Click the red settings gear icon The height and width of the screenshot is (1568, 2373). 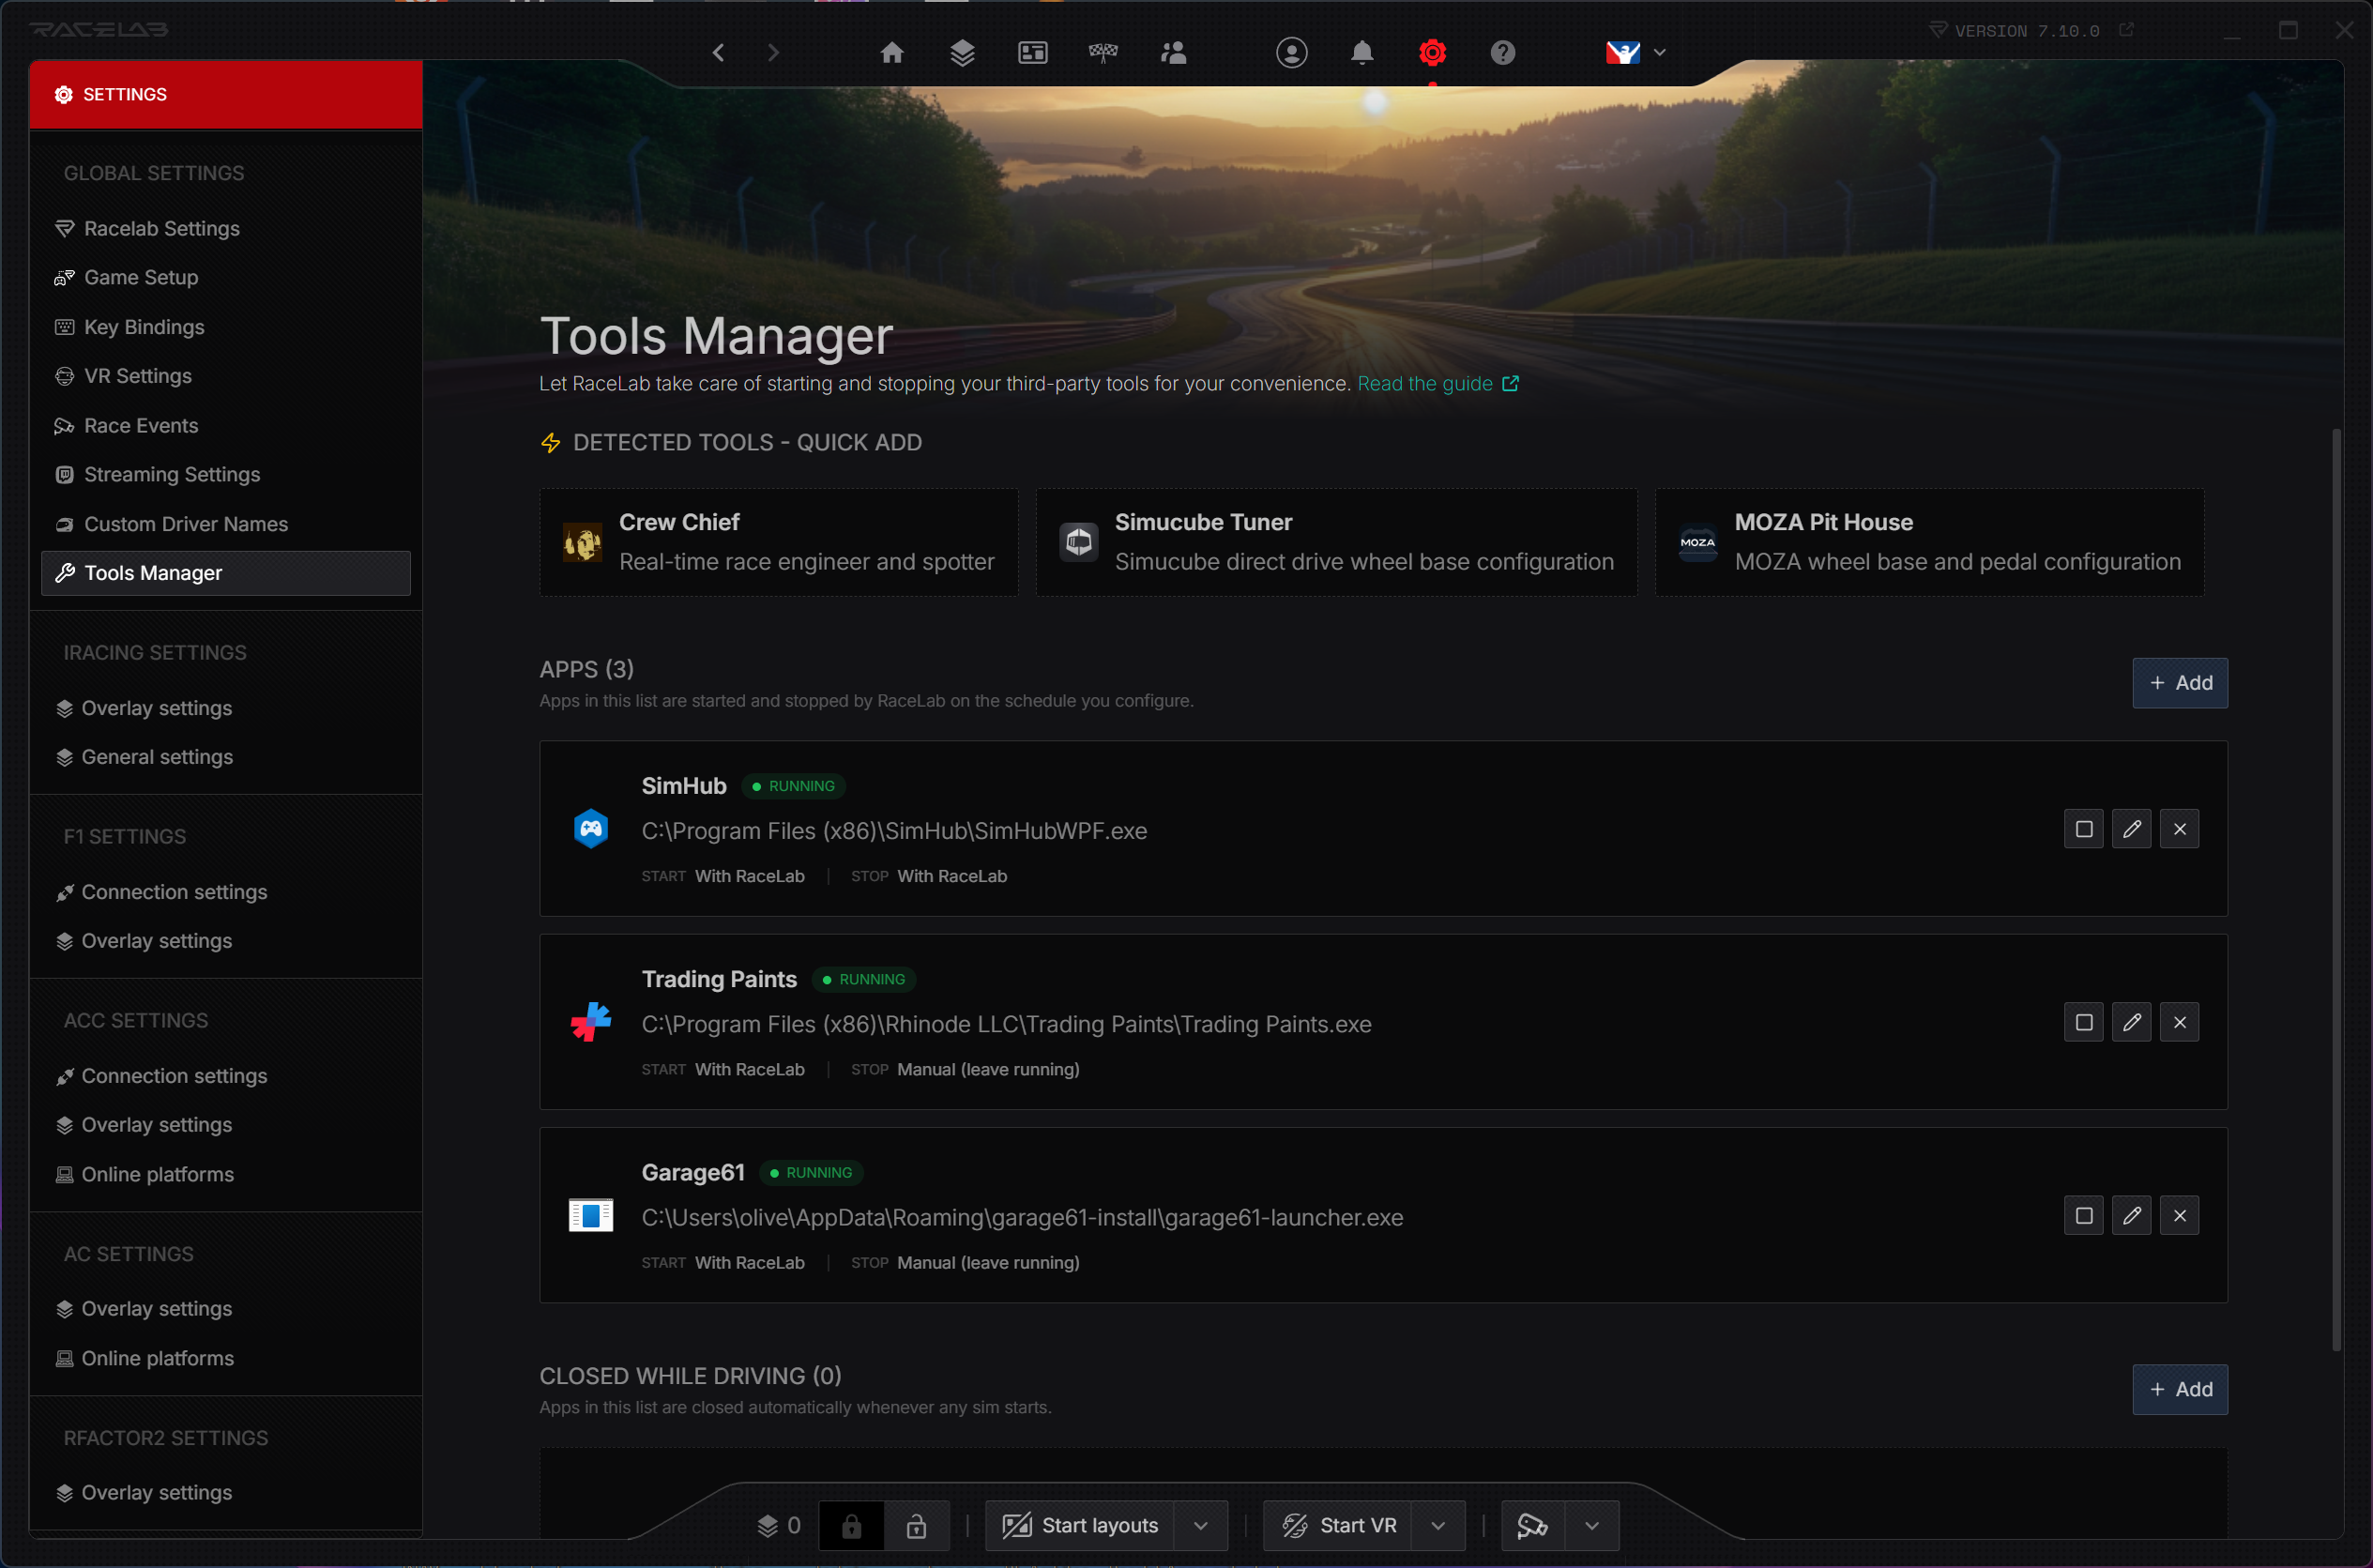[1432, 52]
